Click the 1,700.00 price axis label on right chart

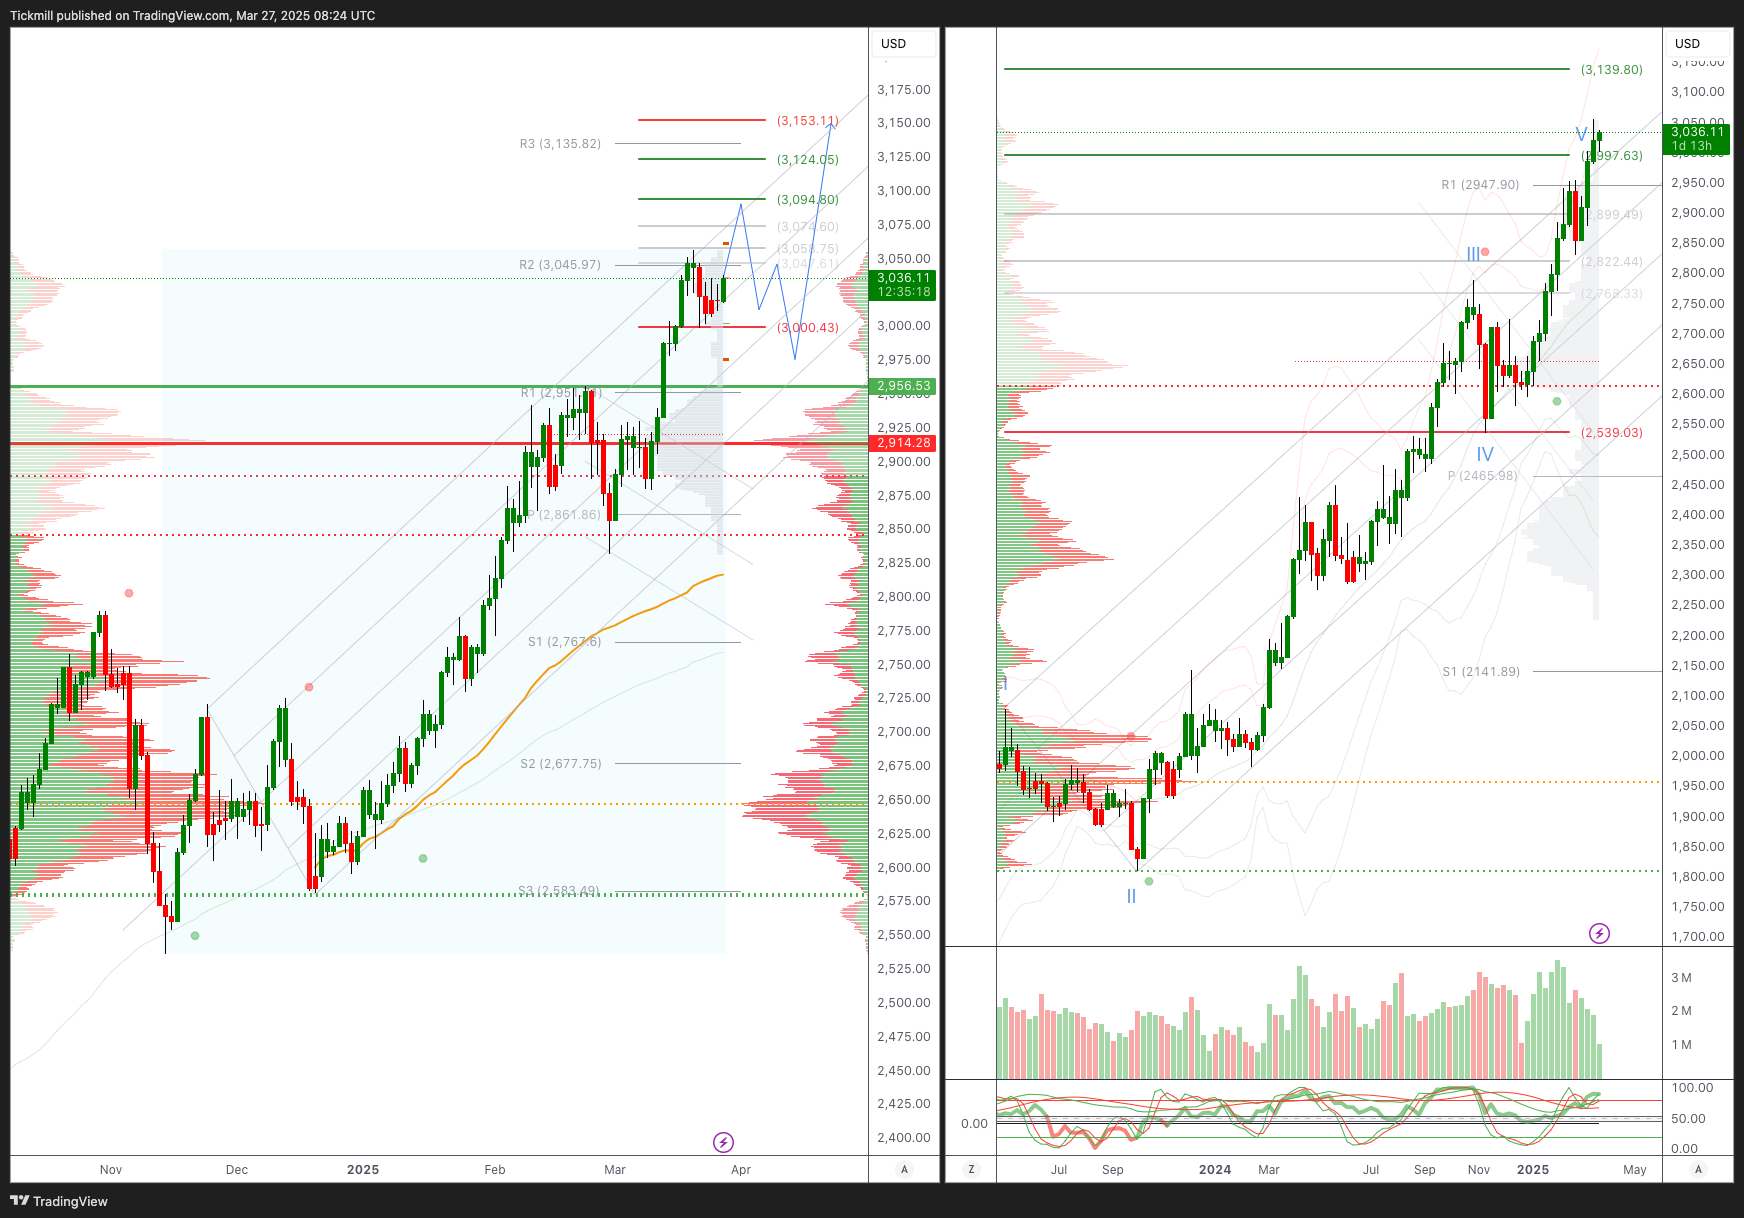pyautogui.click(x=1698, y=937)
